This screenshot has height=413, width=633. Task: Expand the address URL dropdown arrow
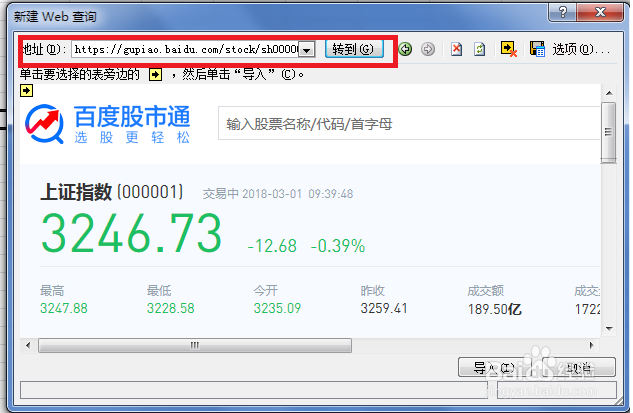coord(307,50)
